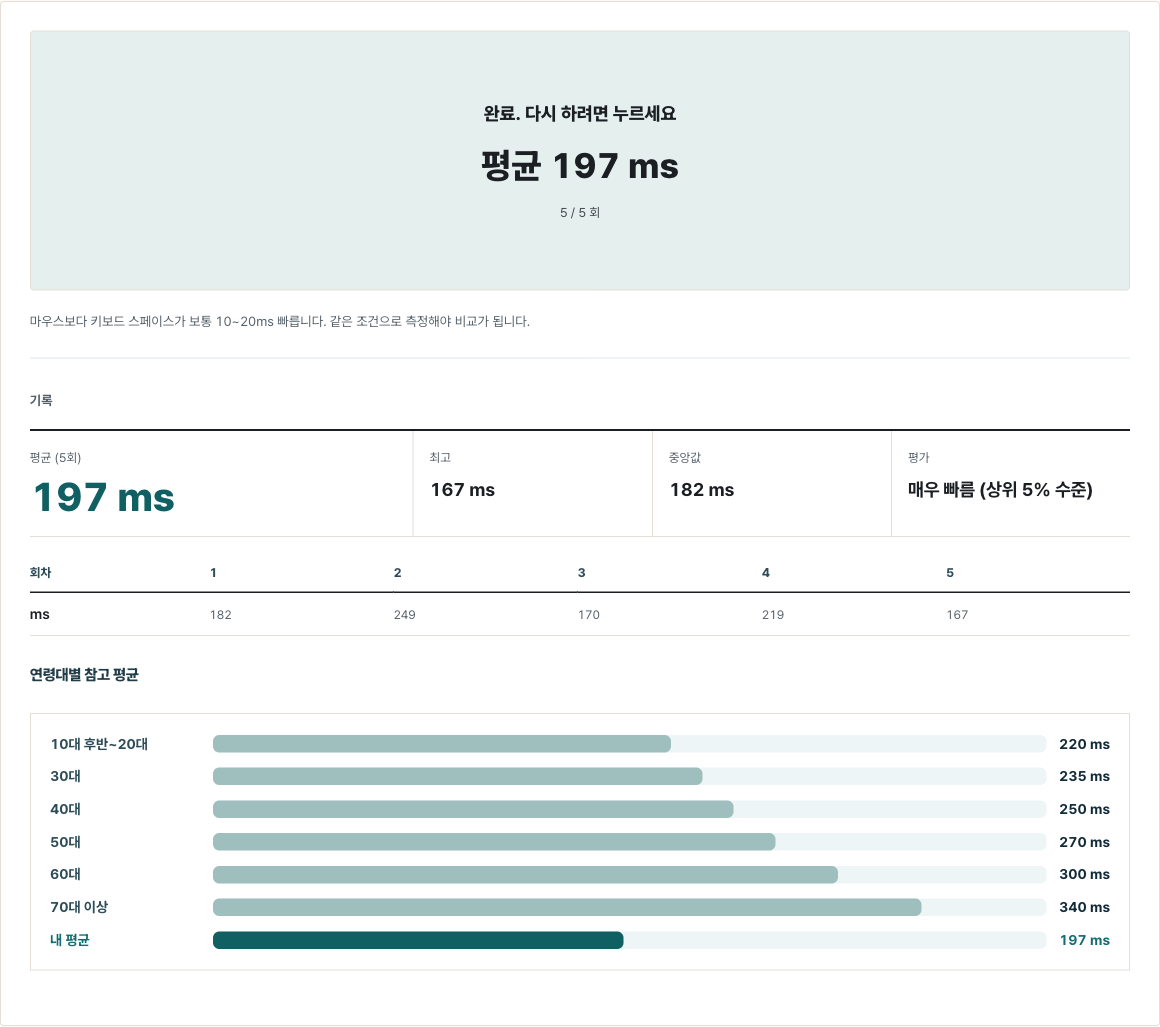This screenshot has width=1160, height=1027.
Task: Click the '270 ms' bar value
Action: [x=1084, y=842]
